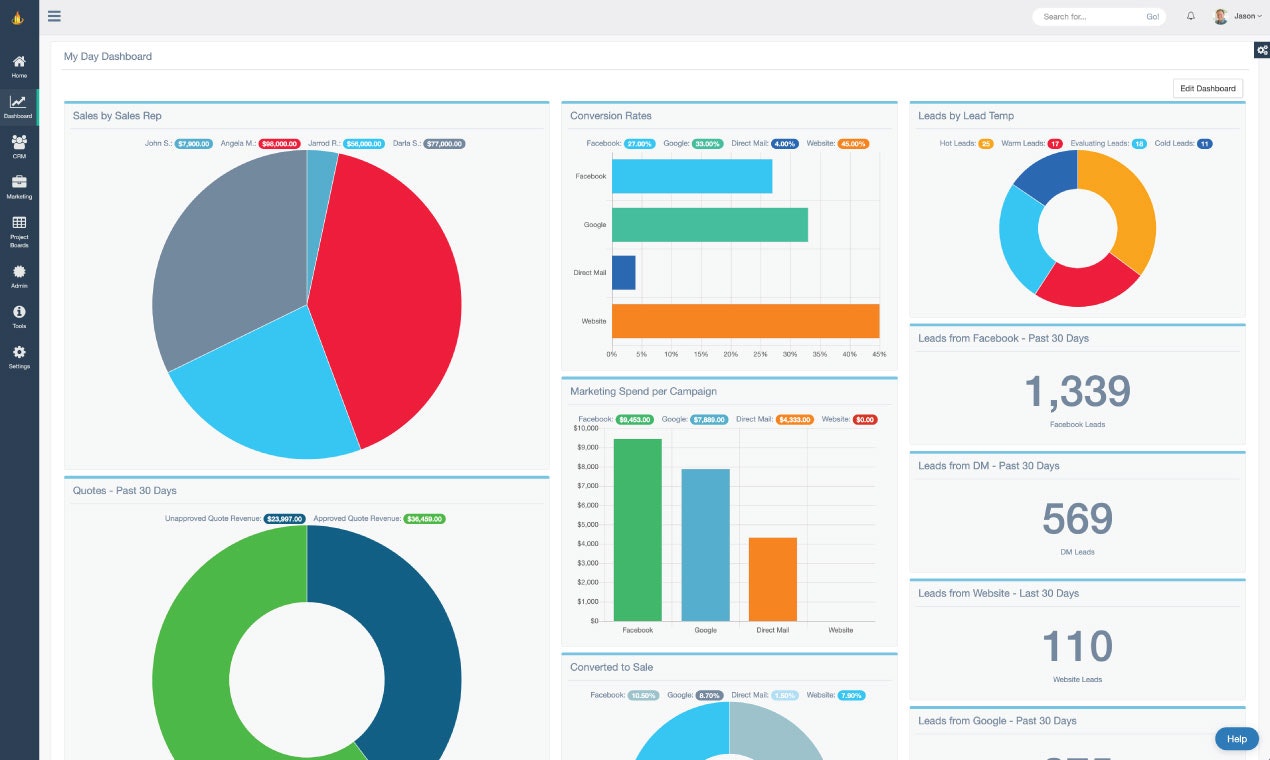This screenshot has width=1270, height=760.
Task: Click Jason's profile avatar
Action: click(1221, 16)
